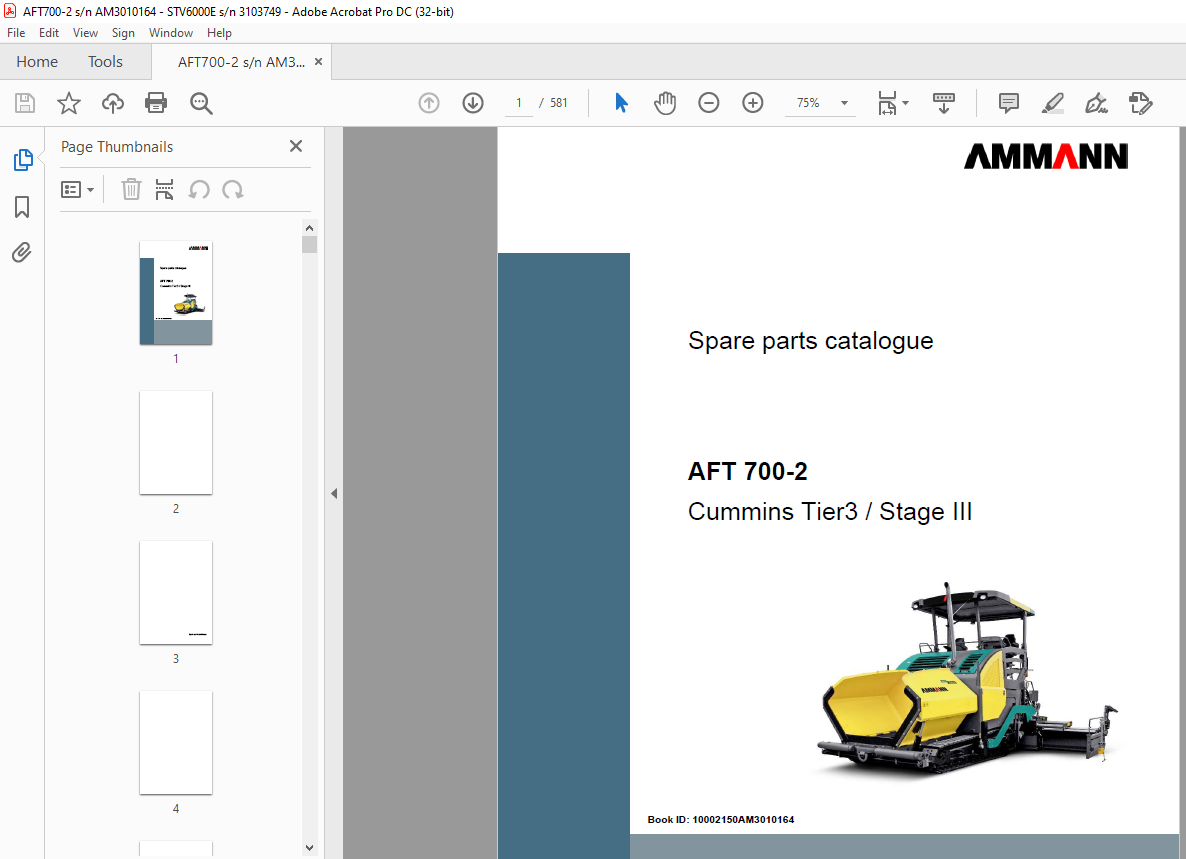
Task: Click the 'AFT 700-2' heading text
Action: pos(748,471)
